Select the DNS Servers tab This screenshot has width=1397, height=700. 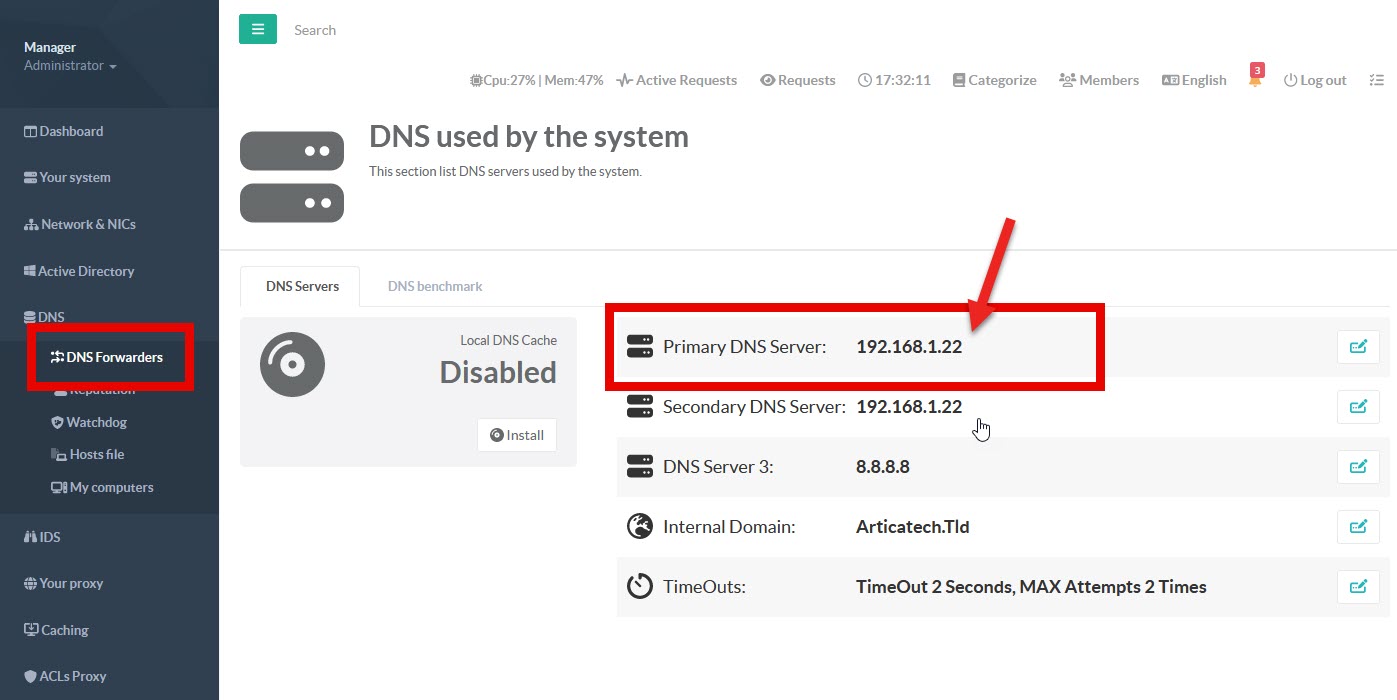pyautogui.click(x=302, y=286)
